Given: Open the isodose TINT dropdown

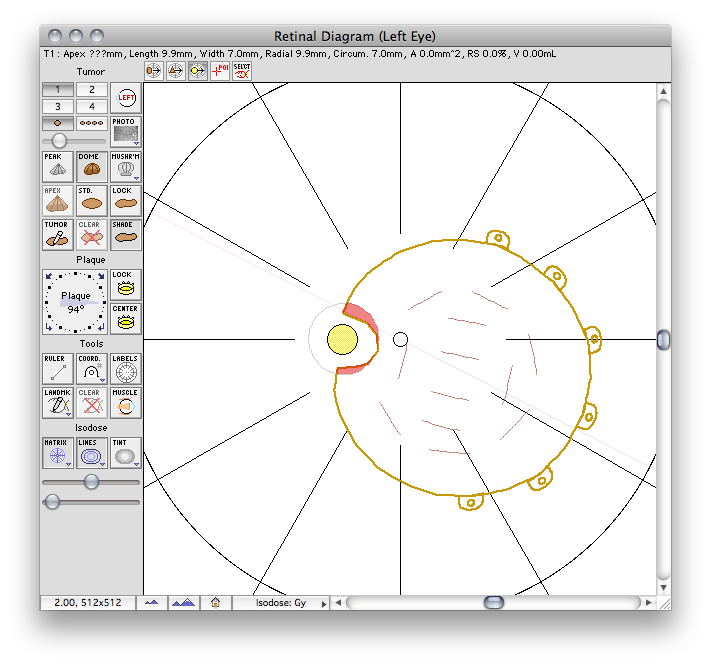Looking at the screenshot, I should pyautogui.click(x=136, y=464).
